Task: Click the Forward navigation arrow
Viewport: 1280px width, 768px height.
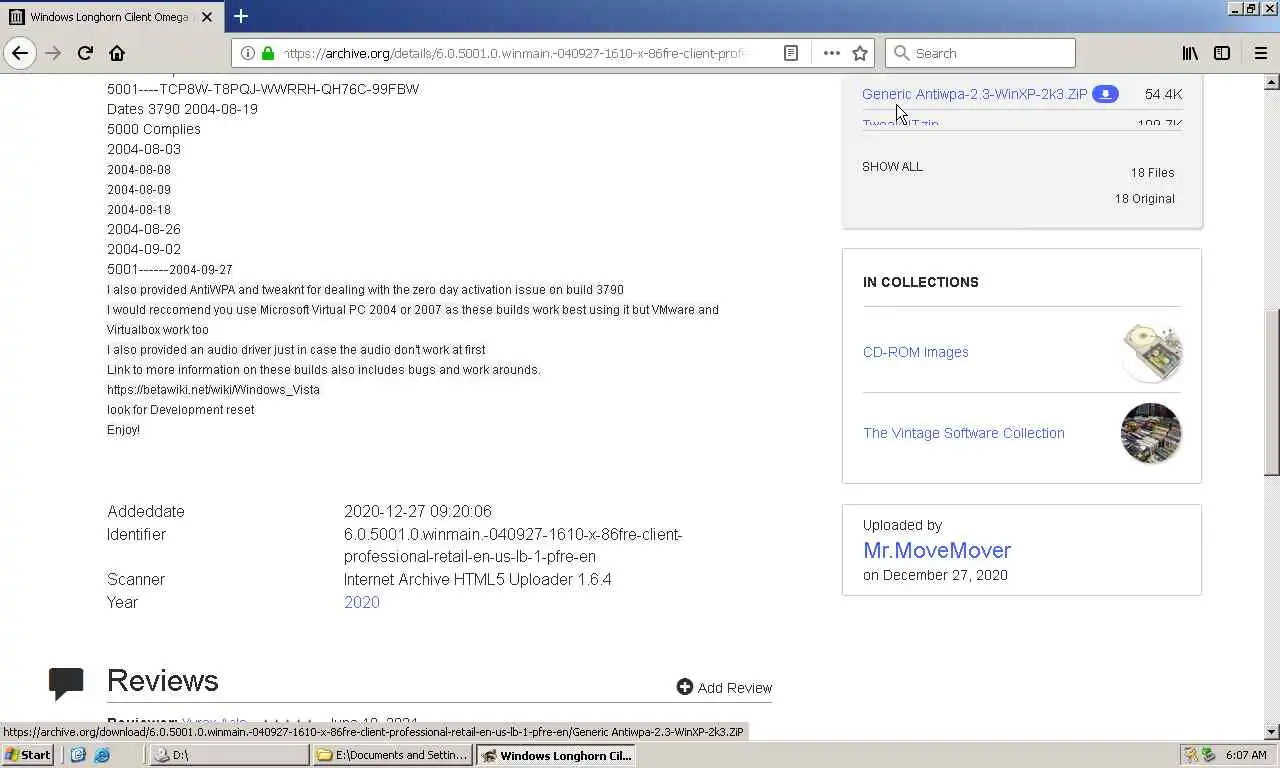Action: (53, 53)
